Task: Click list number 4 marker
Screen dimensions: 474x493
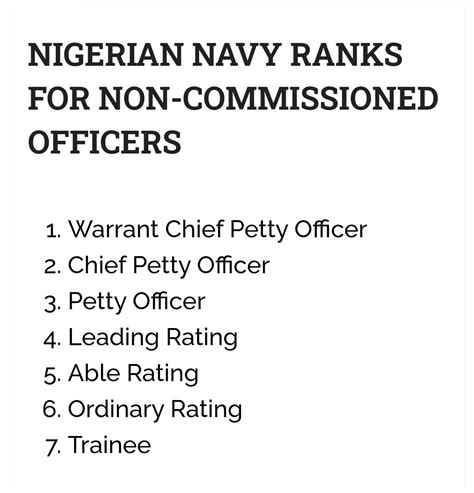Action: 52,339
